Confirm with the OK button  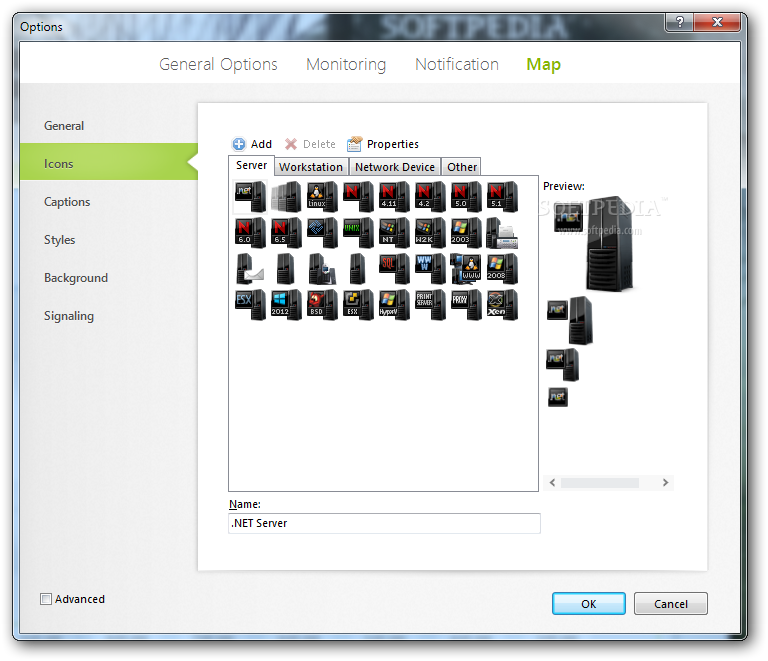tap(588, 603)
